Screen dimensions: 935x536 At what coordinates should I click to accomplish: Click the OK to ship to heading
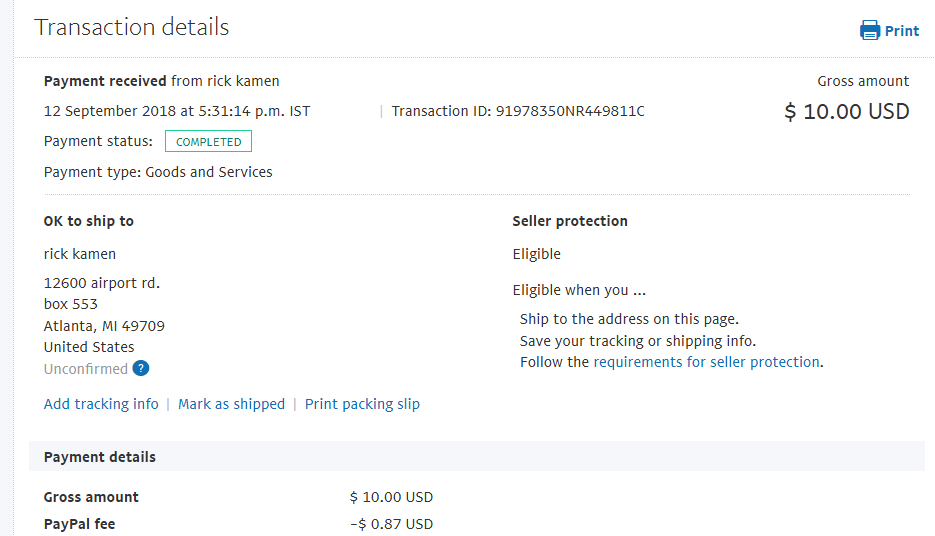pyautogui.click(x=89, y=221)
